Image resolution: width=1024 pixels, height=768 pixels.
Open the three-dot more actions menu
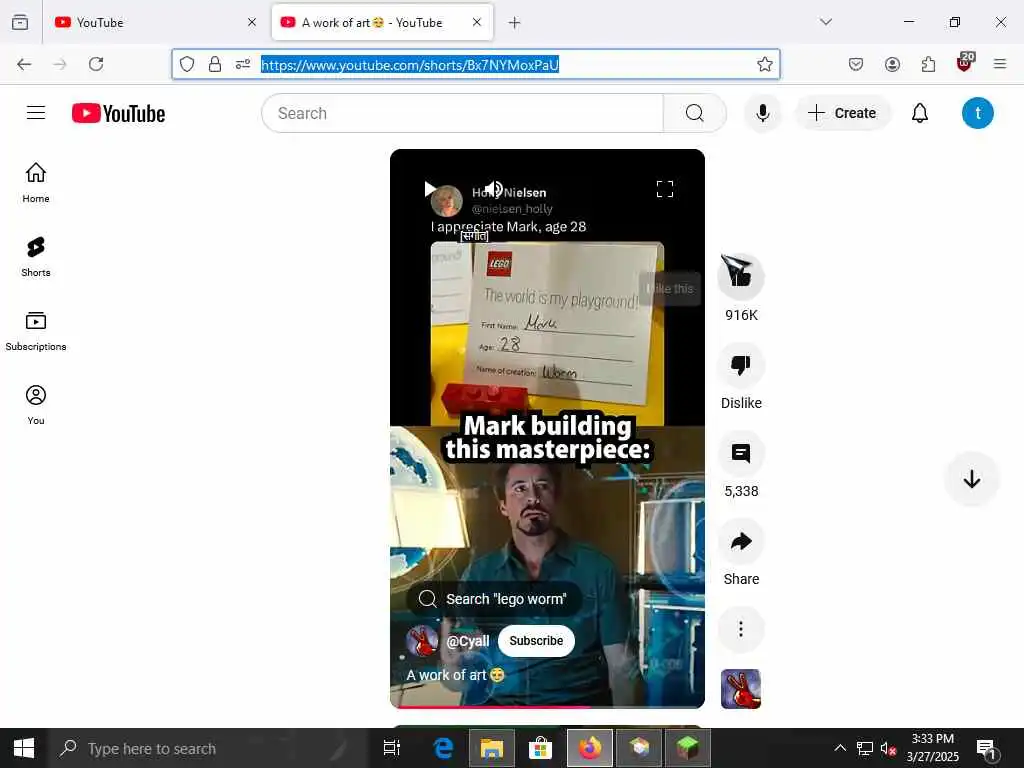pos(741,629)
